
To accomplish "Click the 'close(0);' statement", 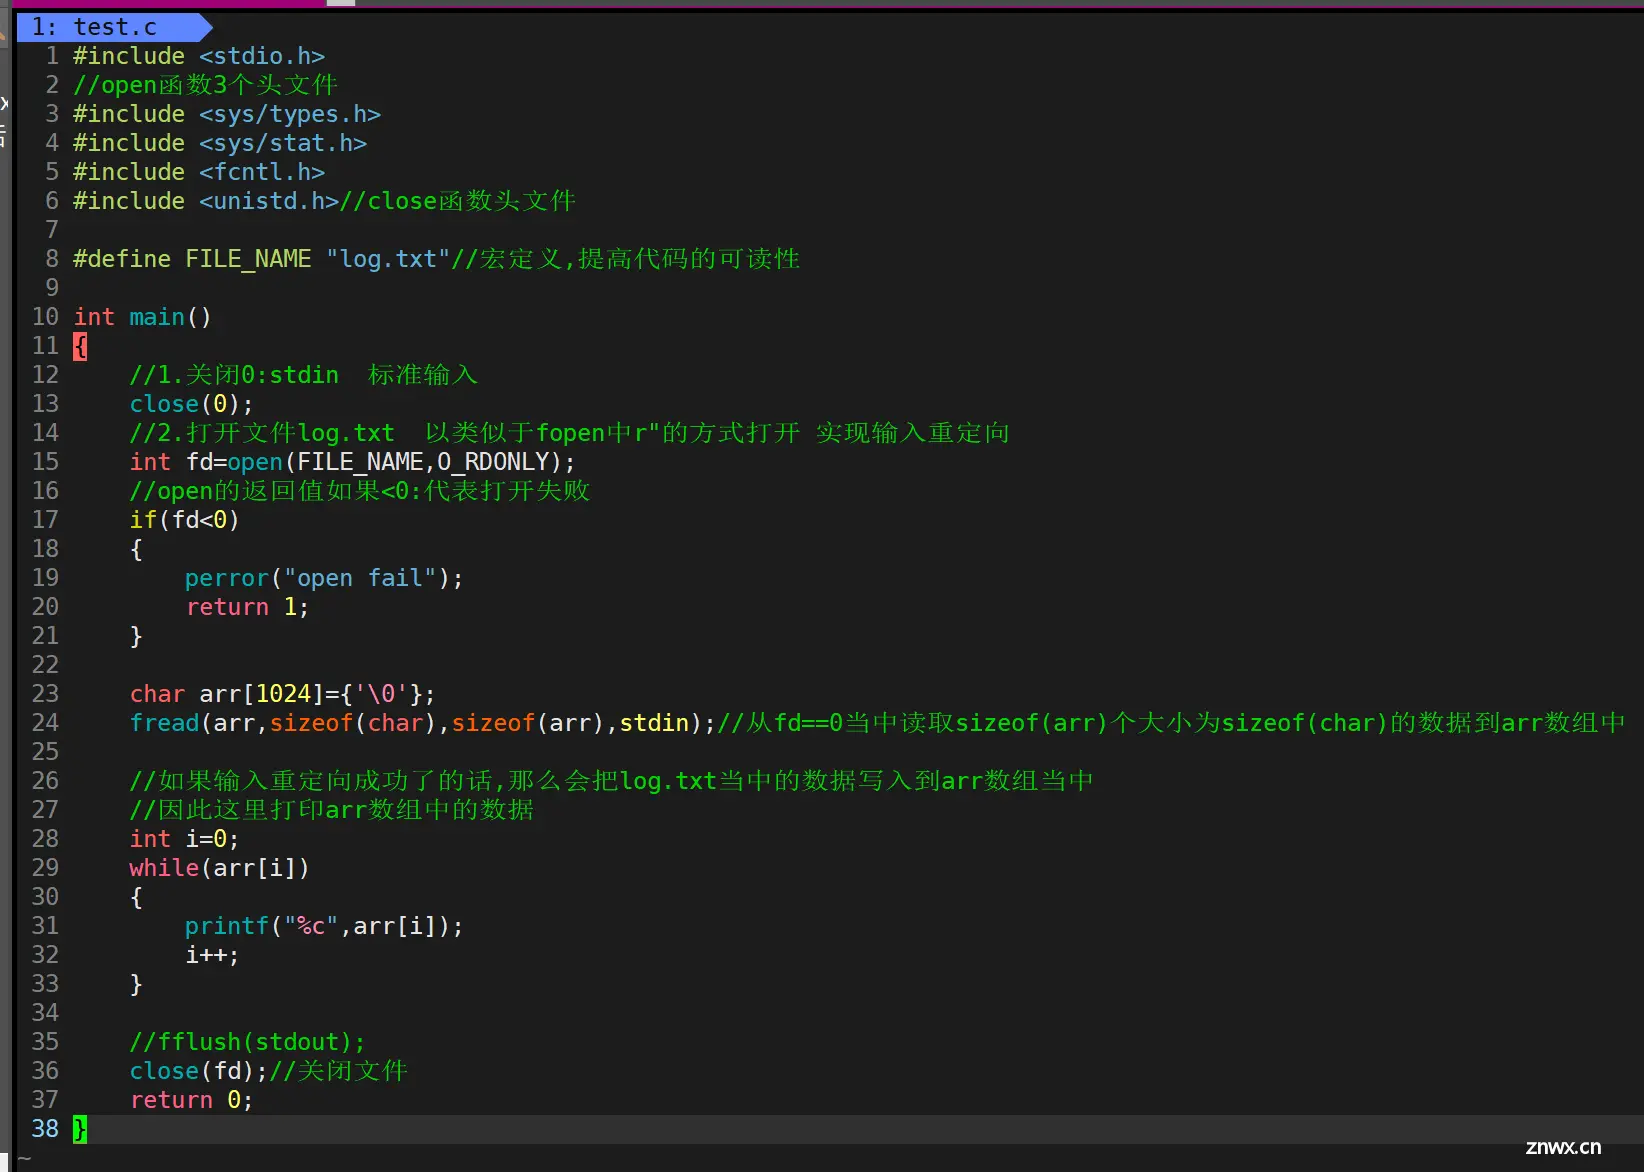I will click(192, 404).
